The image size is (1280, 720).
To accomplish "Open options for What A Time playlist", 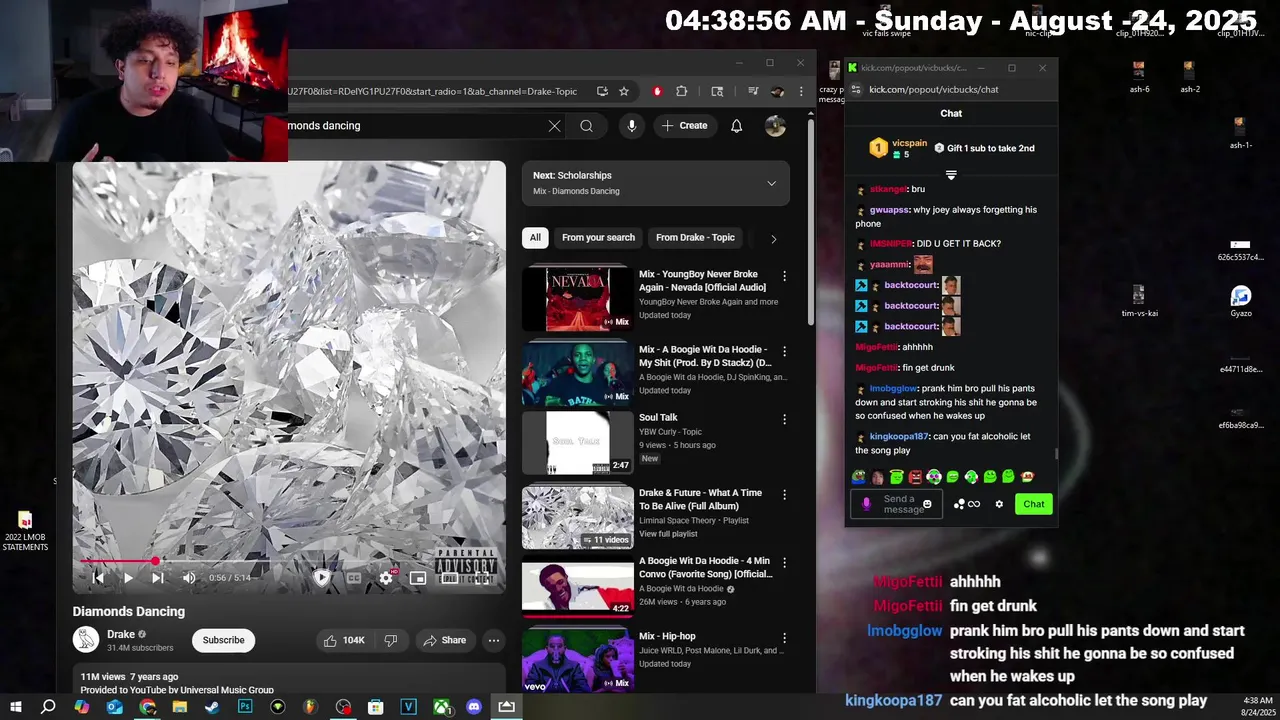I will coord(784,495).
